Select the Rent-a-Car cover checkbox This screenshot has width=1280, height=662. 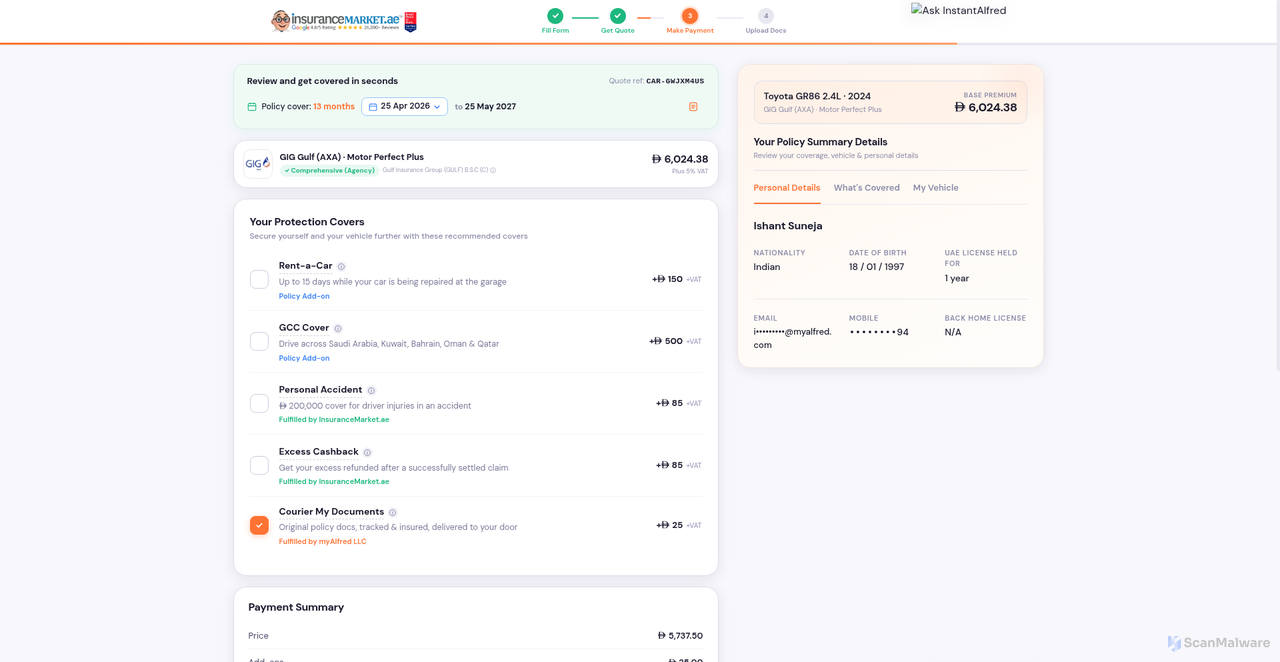click(259, 279)
